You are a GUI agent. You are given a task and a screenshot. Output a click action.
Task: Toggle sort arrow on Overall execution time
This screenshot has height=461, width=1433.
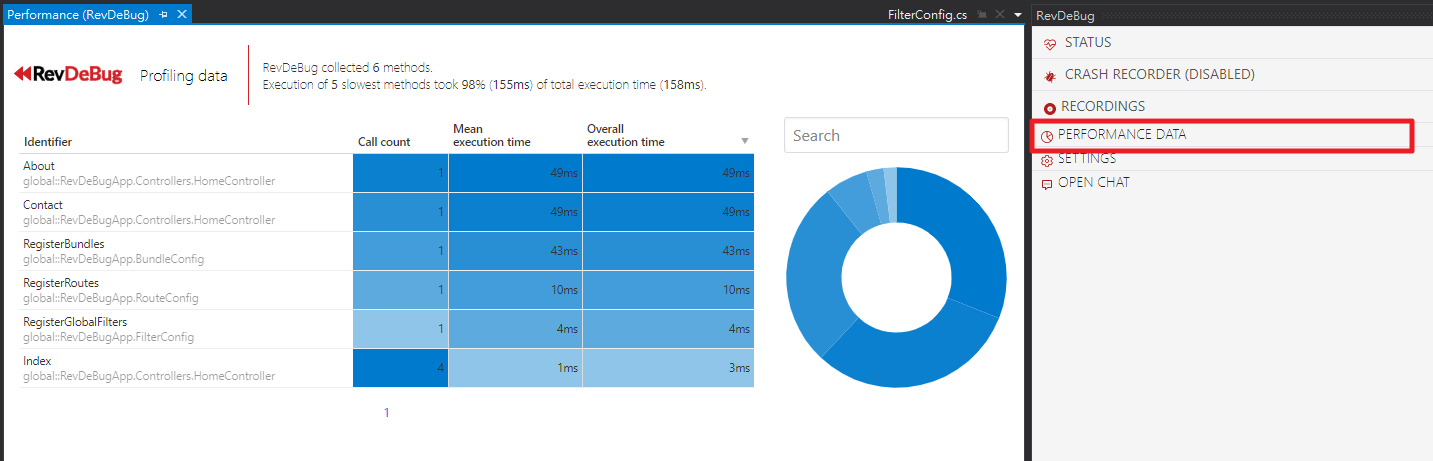[744, 141]
